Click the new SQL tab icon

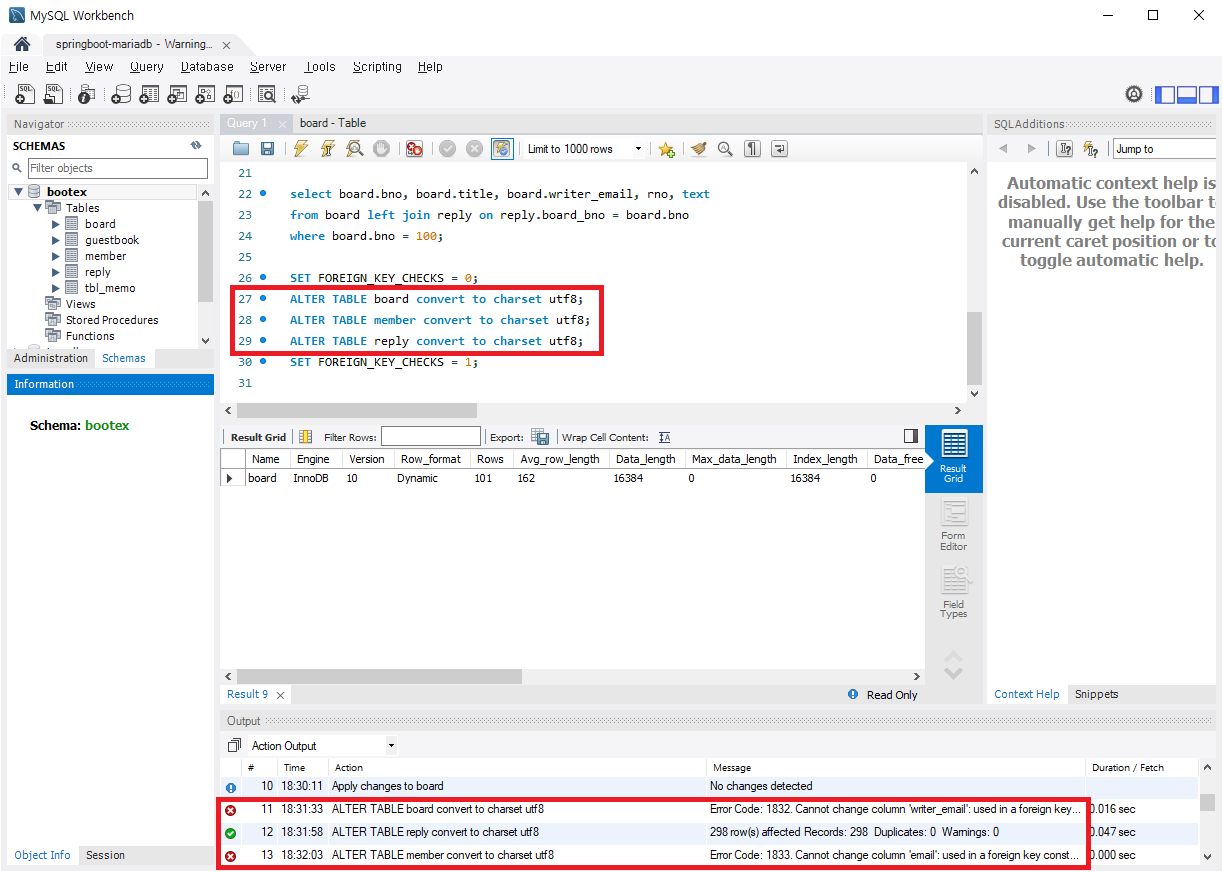tap(26, 94)
